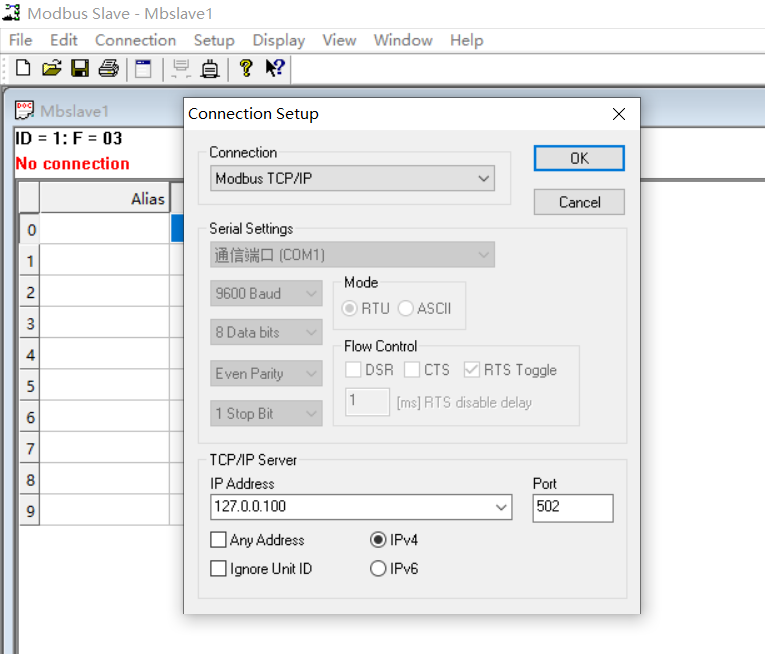Confirm with the OK button
765x654 pixels.
pyautogui.click(x=579, y=158)
